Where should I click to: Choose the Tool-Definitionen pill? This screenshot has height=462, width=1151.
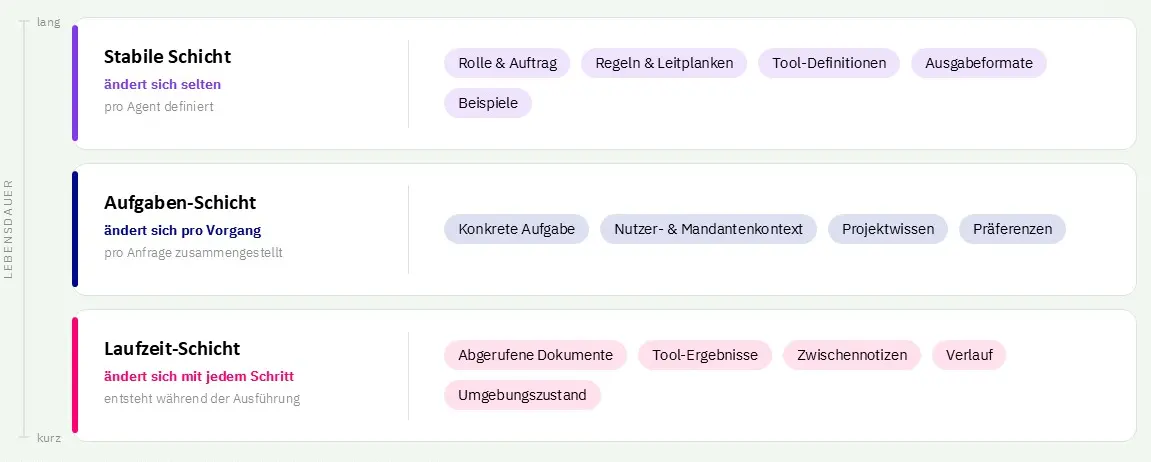[829, 63]
